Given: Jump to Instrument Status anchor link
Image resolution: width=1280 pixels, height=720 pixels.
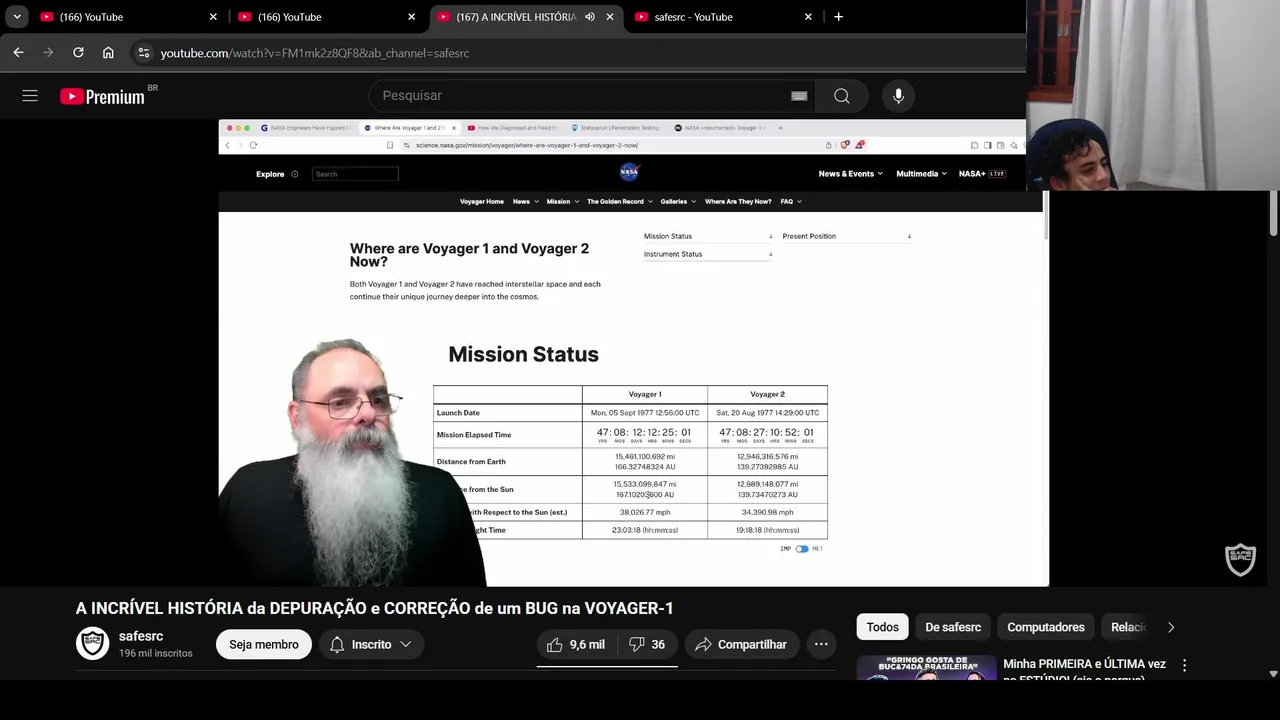Looking at the screenshot, I should 708,254.
